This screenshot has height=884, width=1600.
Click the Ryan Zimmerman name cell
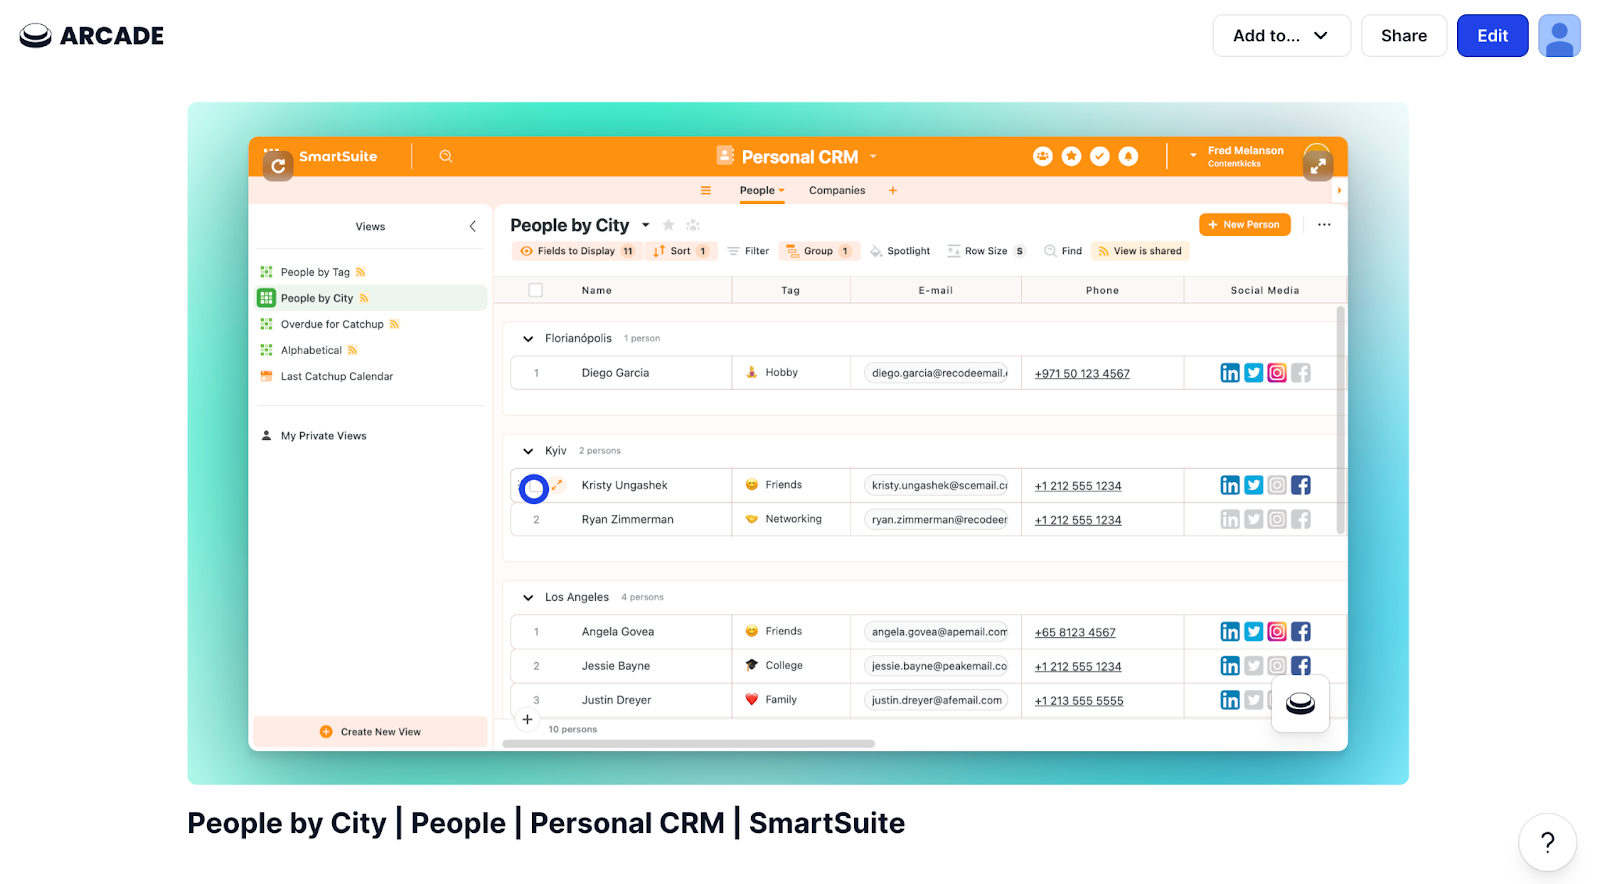pyautogui.click(x=628, y=520)
